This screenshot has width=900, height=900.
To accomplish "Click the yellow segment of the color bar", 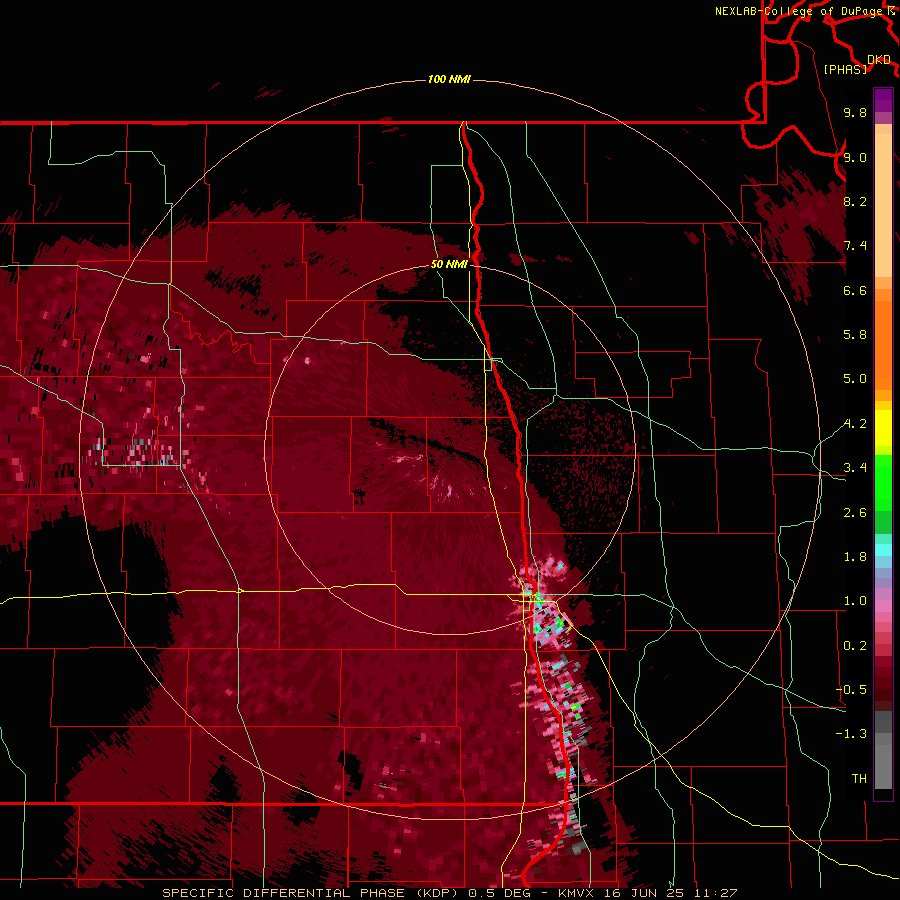I will pos(883,428).
